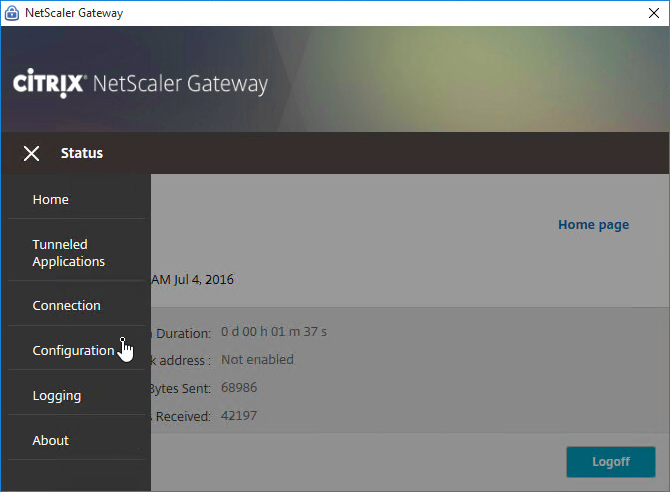Click the Logoff button

pos(611,462)
